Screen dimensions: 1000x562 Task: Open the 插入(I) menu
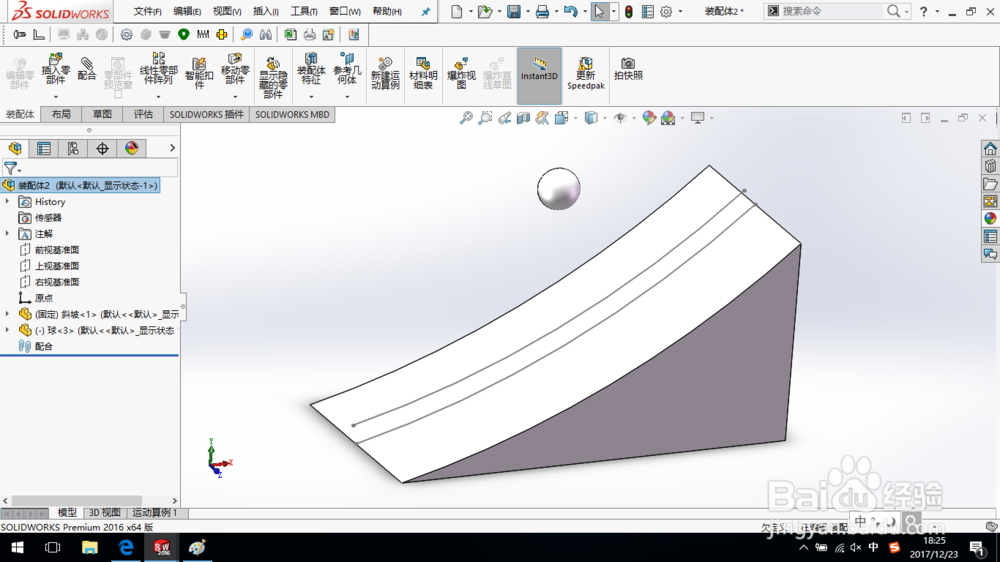tap(265, 11)
